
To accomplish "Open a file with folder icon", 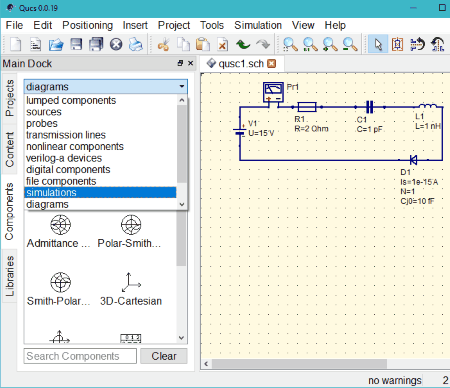I will click(56, 44).
